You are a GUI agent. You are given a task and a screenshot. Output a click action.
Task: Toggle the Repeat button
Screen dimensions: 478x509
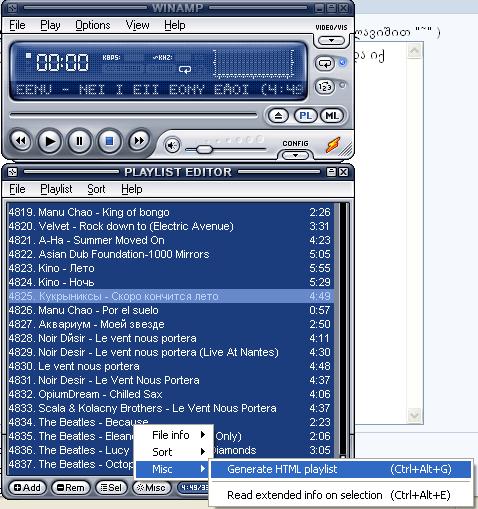tap(325, 63)
